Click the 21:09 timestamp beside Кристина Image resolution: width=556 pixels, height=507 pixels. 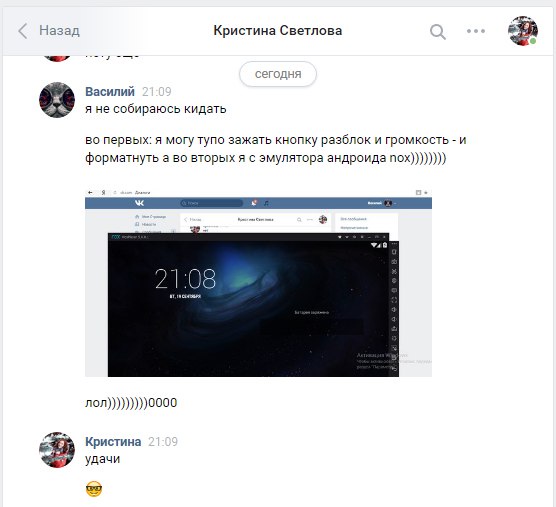click(x=163, y=442)
